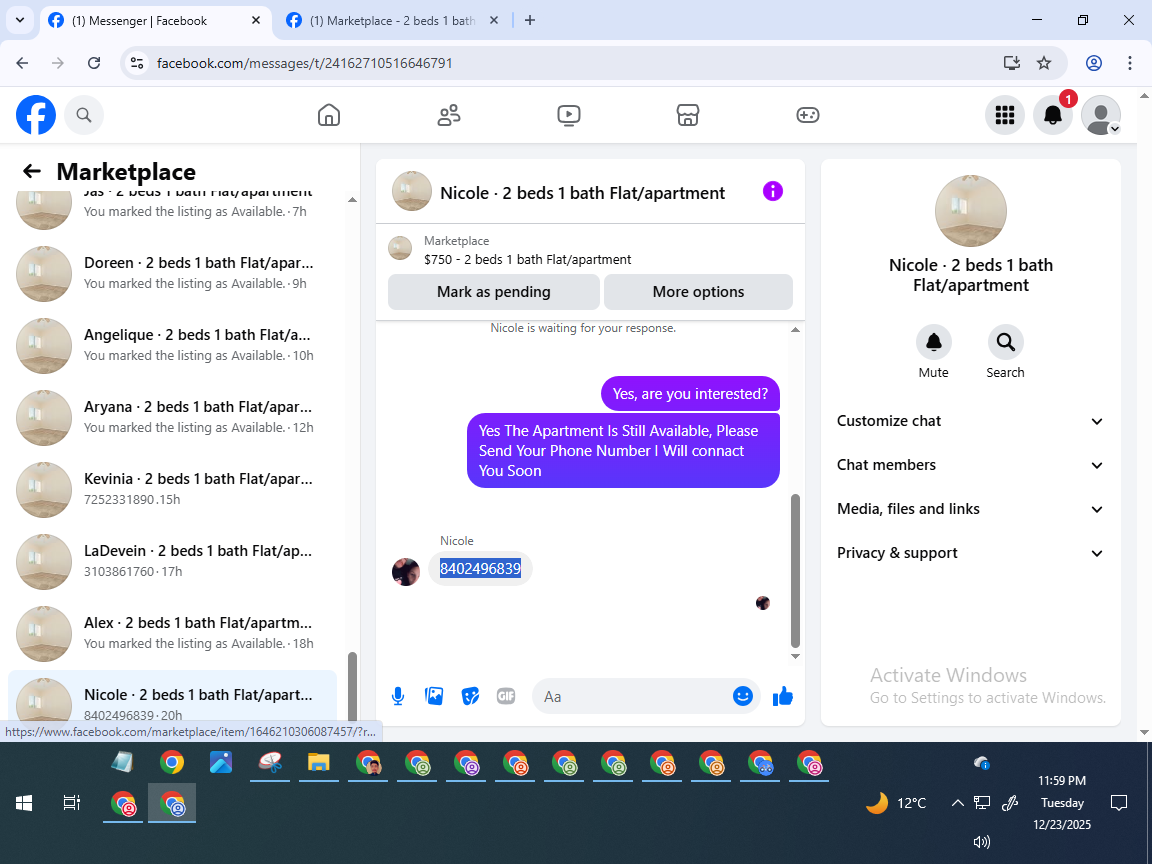Click the 'Yes, are you interested?' message
This screenshot has width=1152, height=864.
(x=691, y=394)
